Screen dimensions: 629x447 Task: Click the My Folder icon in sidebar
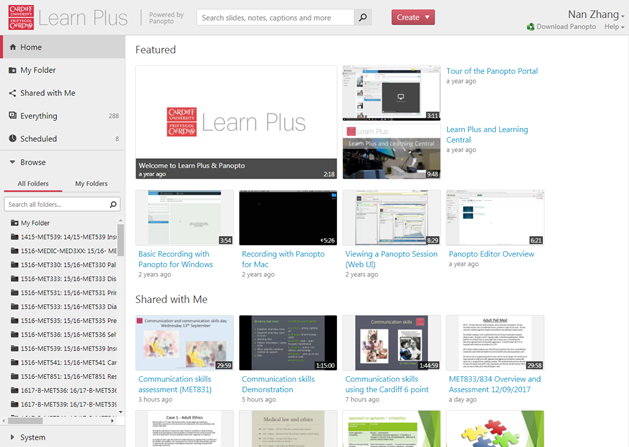coord(13,70)
